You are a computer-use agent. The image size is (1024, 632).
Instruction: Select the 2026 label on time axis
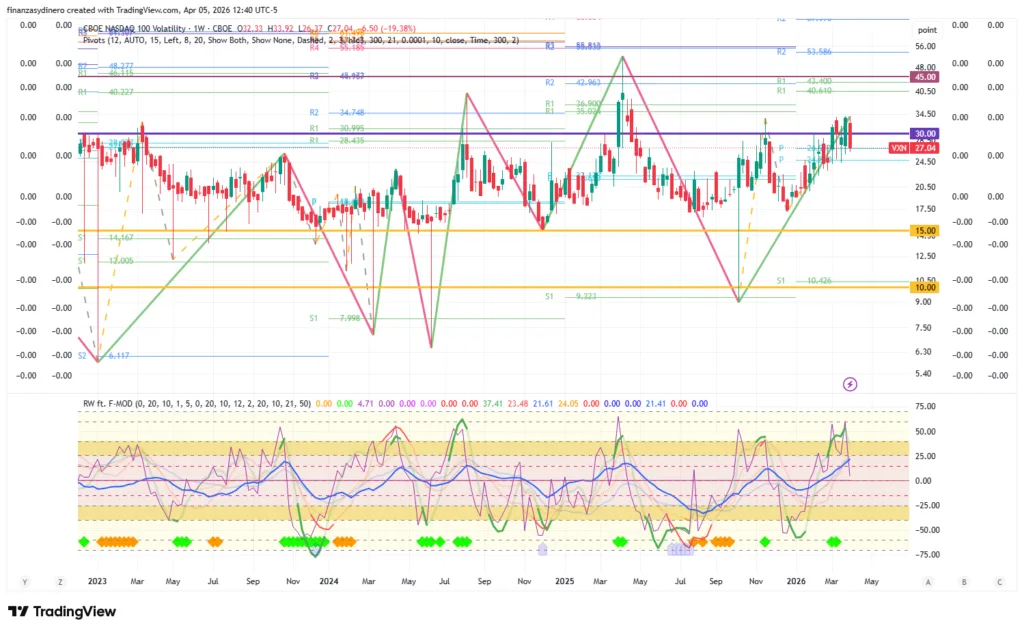[x=796, y=580]
